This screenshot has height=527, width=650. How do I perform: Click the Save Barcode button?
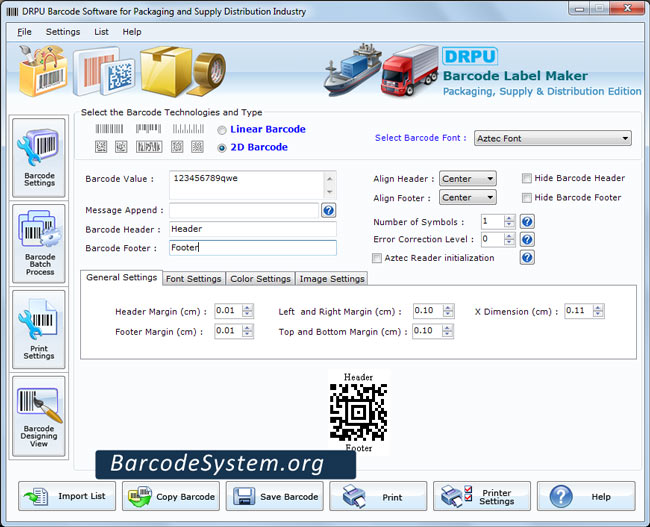[x=274, y=496]
